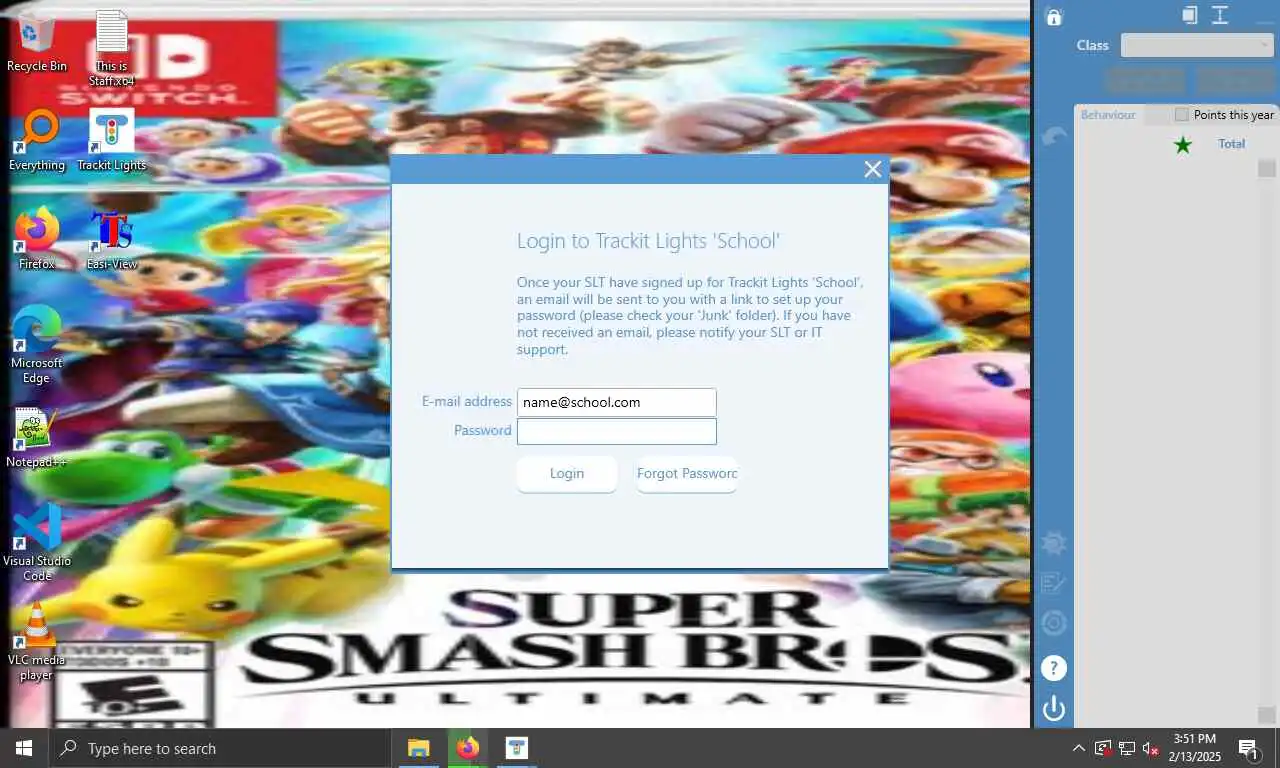The image size is (1280, 768).
Task: Click the copy-window icon atop Trackit panel
Action: pyautogui.click(x=1189, y=14)
